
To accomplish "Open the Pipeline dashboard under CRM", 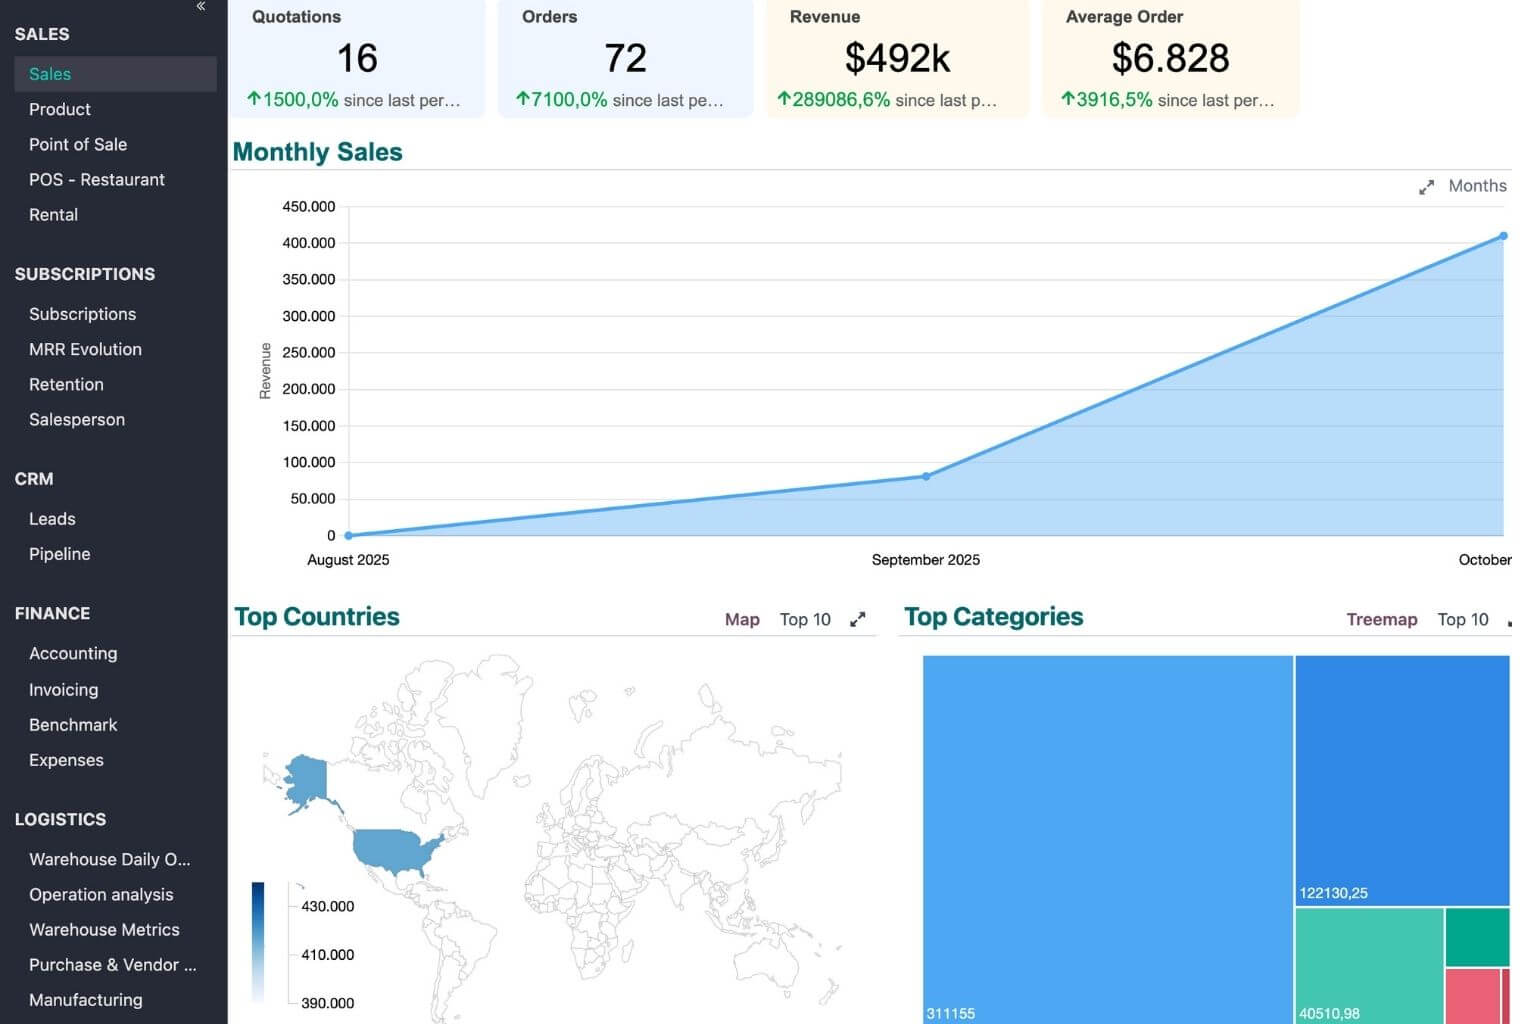I will coord(59,554).
